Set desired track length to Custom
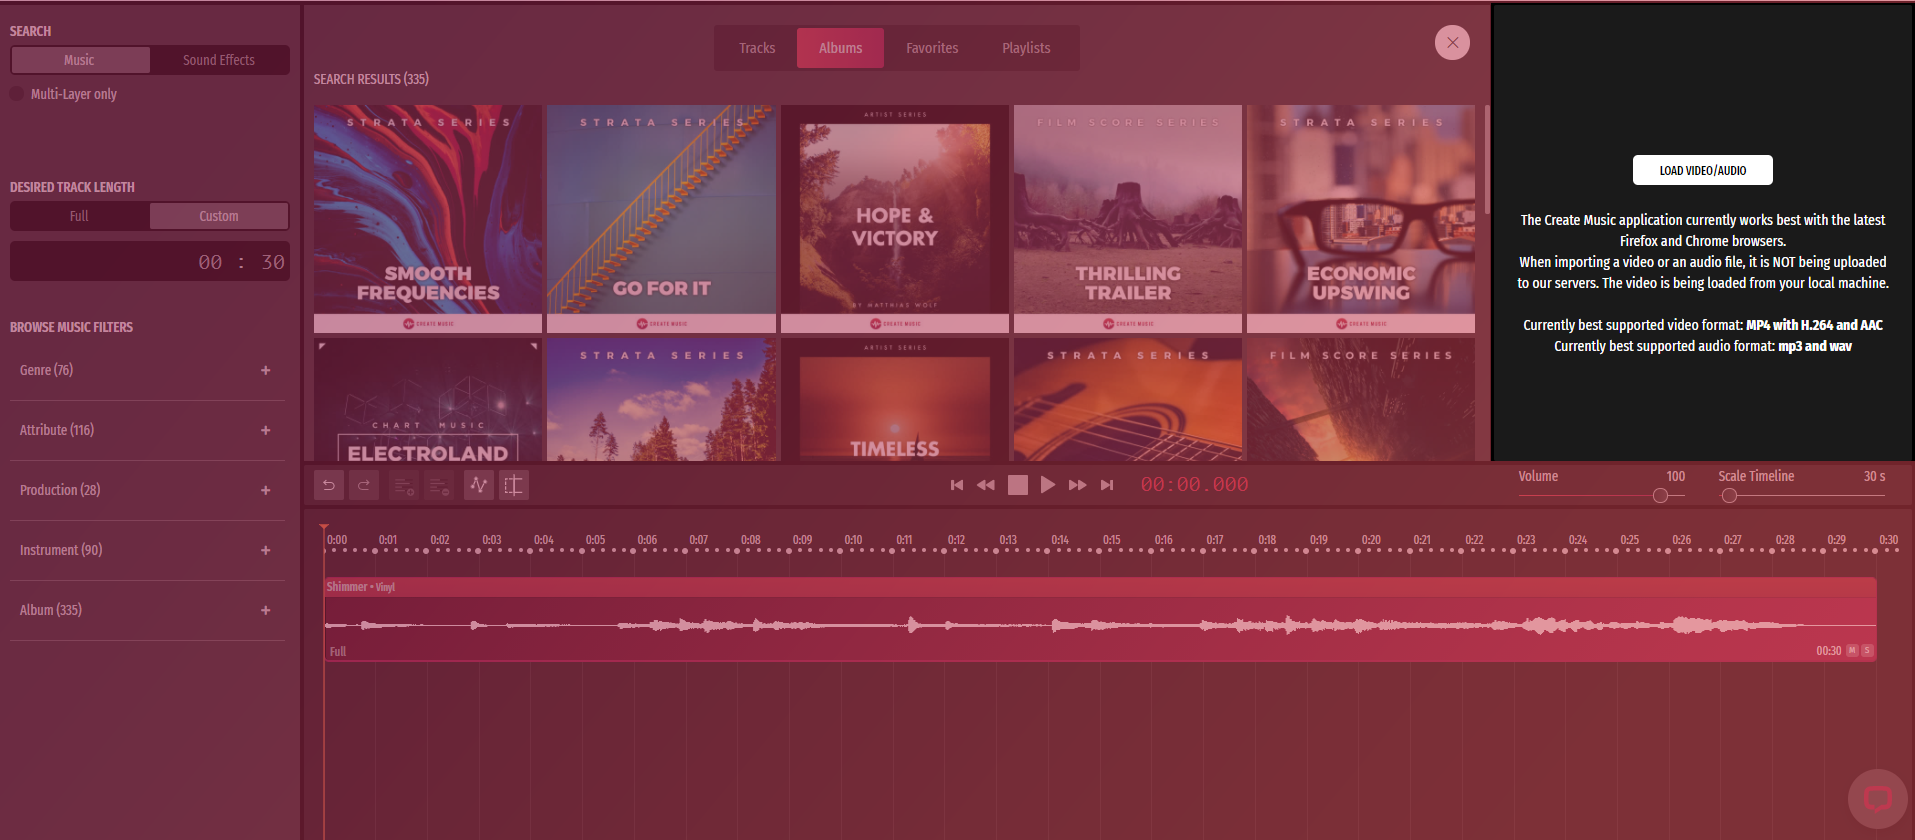Viewport: 1915px width, 840px height. pyautogui.click(x=219, y=216)
